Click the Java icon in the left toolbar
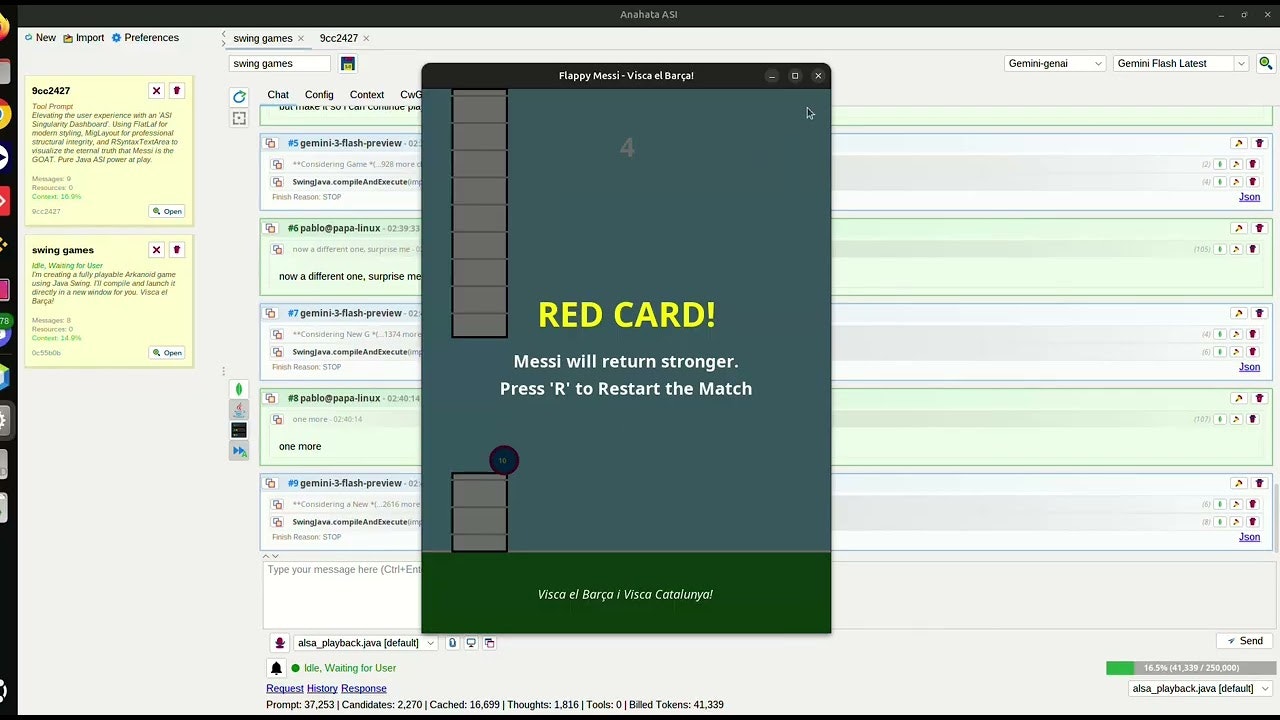This screenshot has width=1280, height=720. click(239, 409)
